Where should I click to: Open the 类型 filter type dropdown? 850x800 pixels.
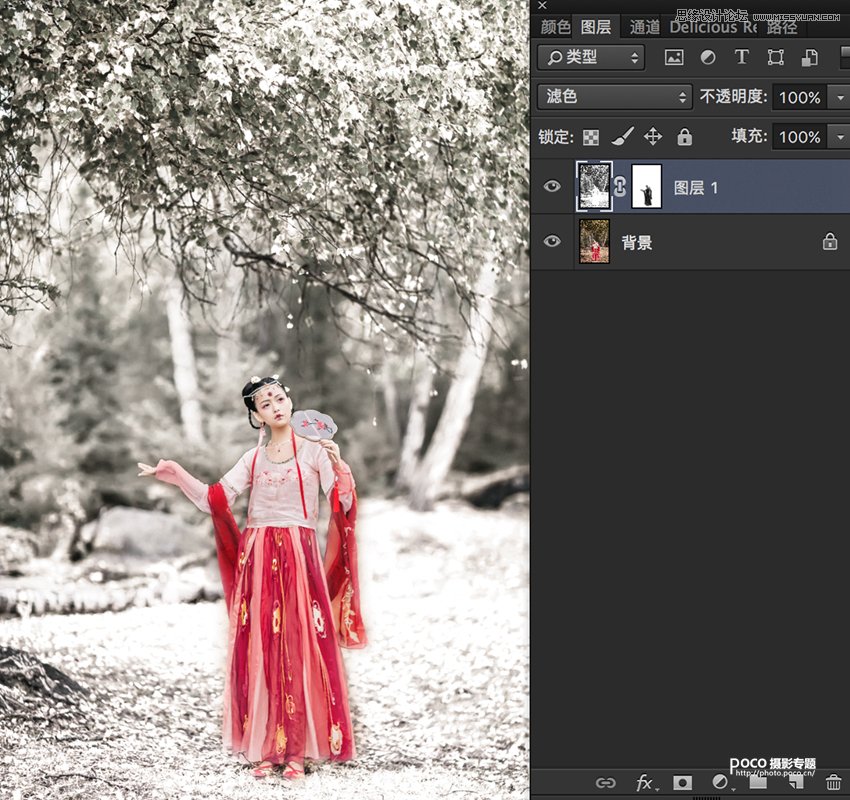(x=591, y=57)
